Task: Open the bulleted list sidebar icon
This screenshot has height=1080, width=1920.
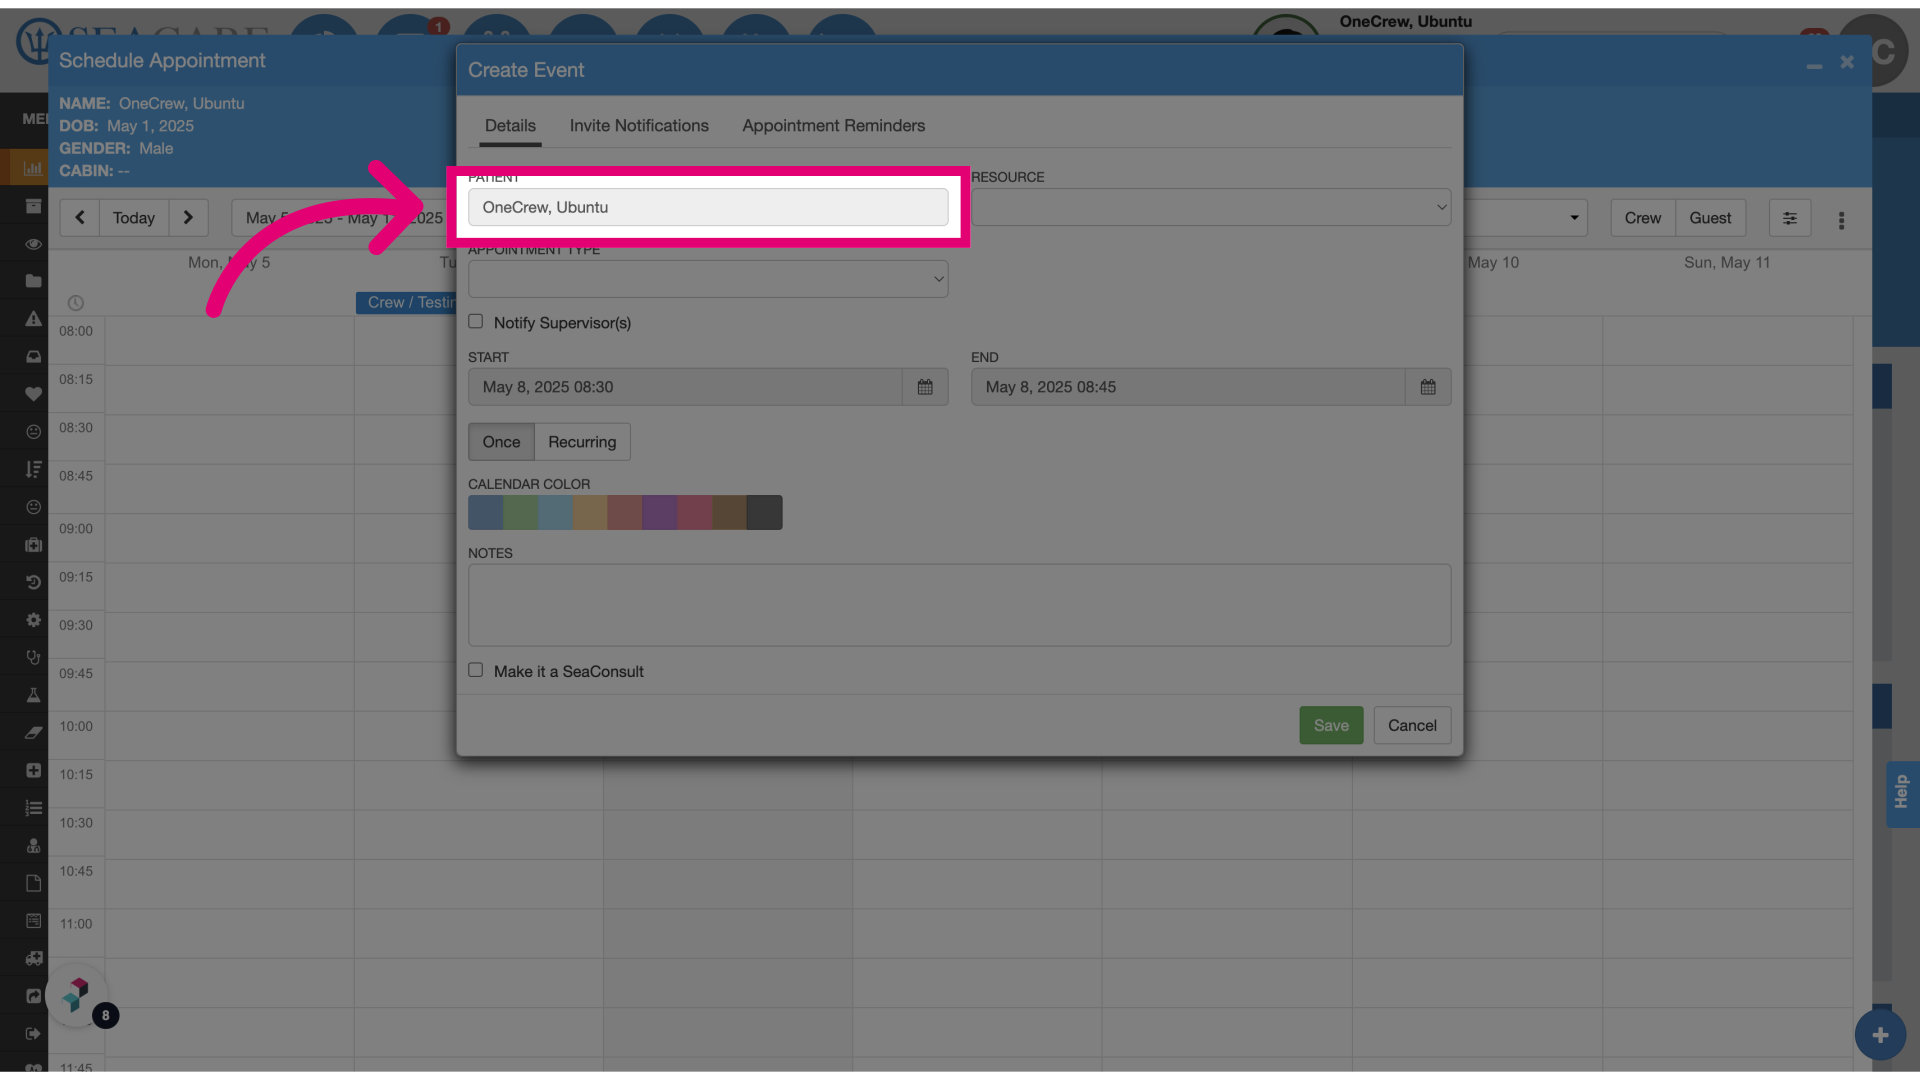Action: [x=33, y=808]
